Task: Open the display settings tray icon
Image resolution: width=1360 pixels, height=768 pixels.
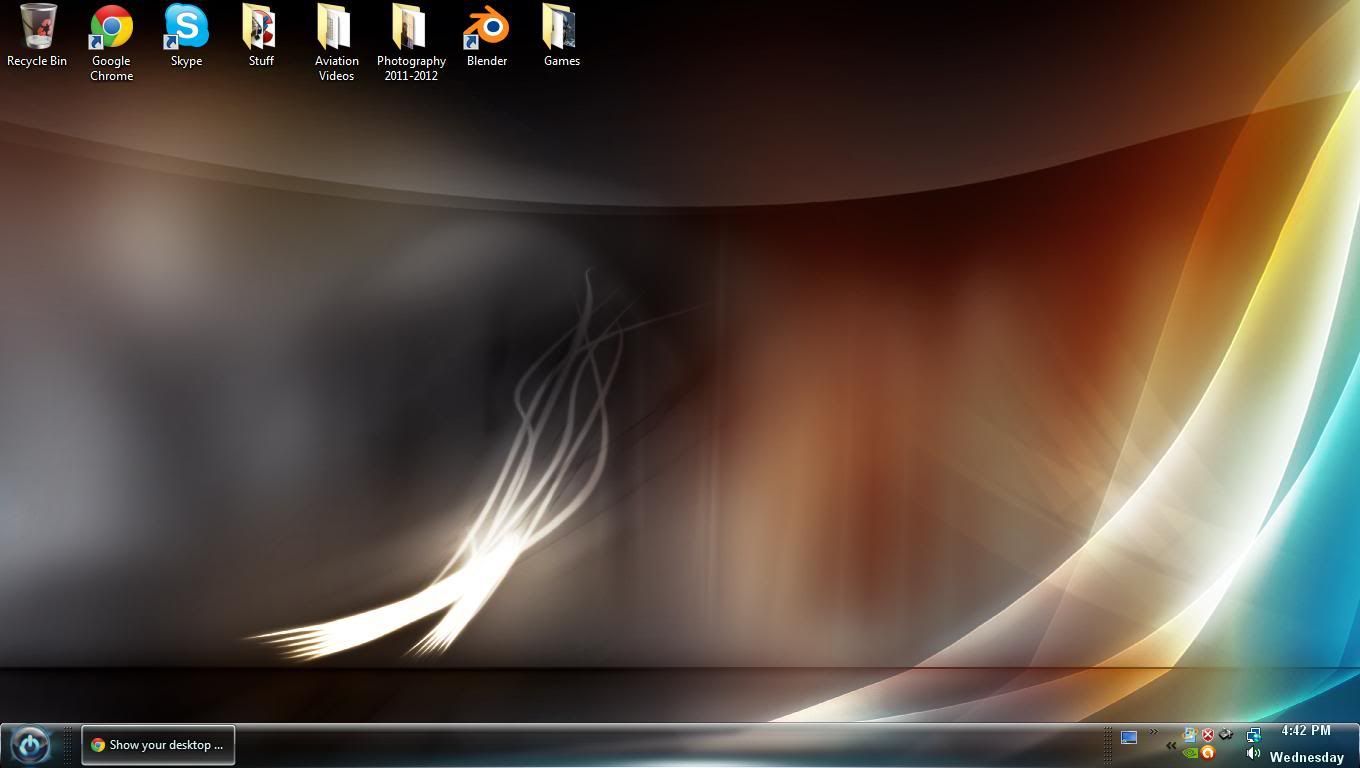Action: point(1129,737)
